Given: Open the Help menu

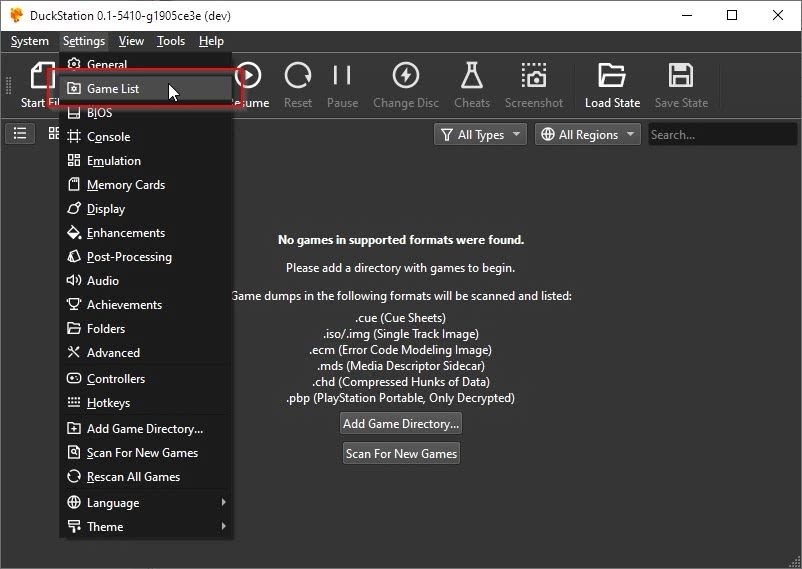Looking at the screenshot, I should coord(211,41).
